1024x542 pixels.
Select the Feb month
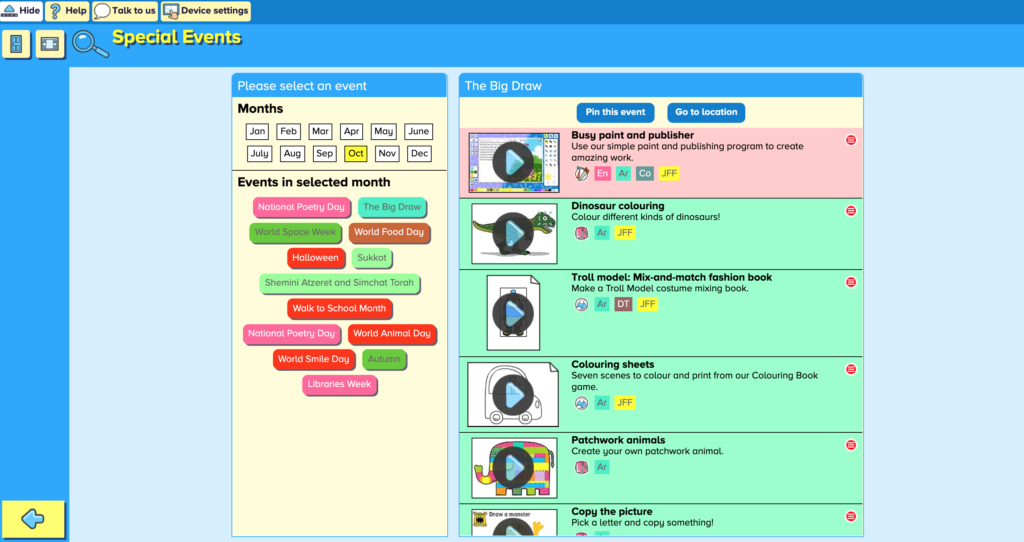pyautogui.click(x=288, y=131)
